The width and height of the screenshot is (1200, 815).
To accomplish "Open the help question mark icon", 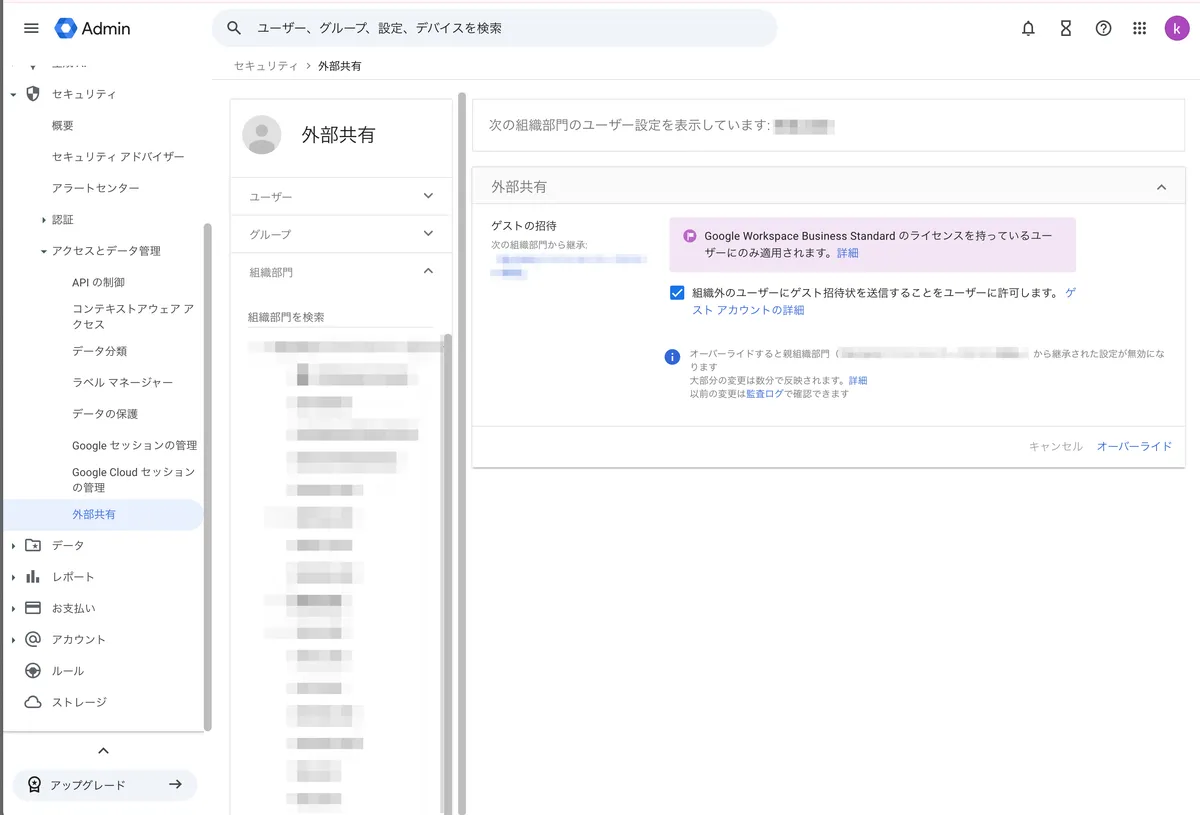I will (x=1103, y=28).
